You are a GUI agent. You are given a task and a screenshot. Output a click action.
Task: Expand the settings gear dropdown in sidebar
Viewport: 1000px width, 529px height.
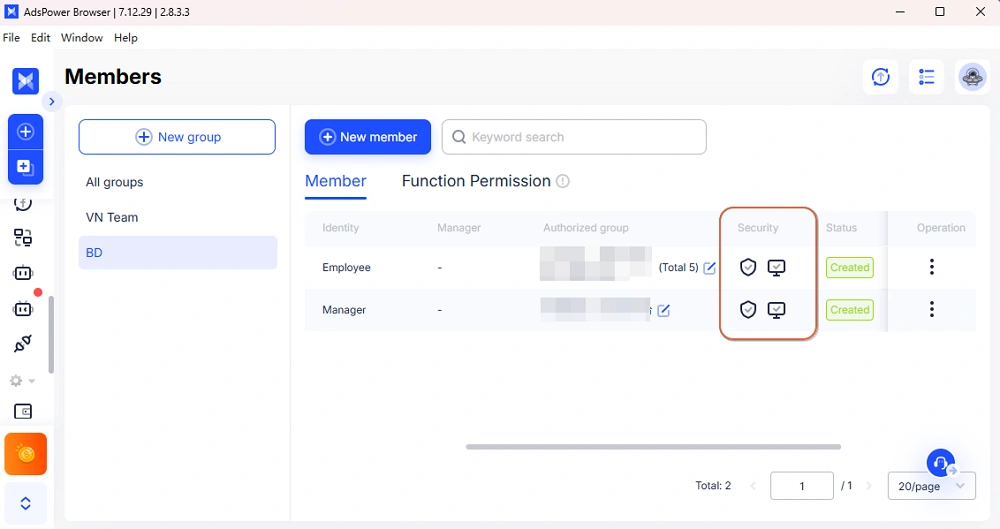point(22,381)
